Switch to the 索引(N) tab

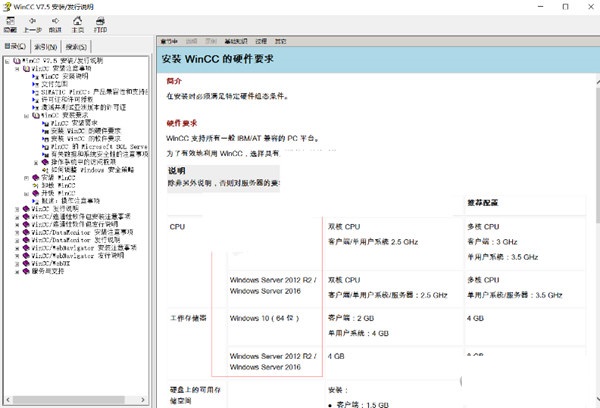[46, 46]
